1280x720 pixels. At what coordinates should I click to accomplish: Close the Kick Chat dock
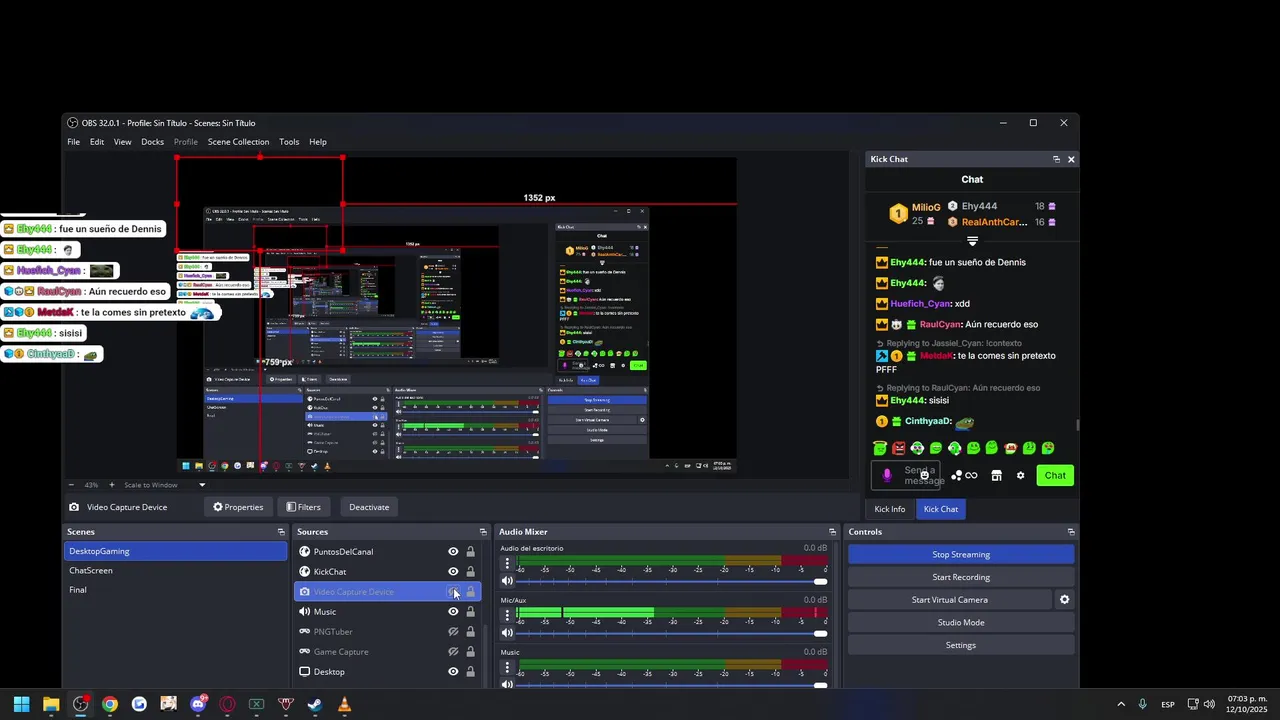[1071, 159]
